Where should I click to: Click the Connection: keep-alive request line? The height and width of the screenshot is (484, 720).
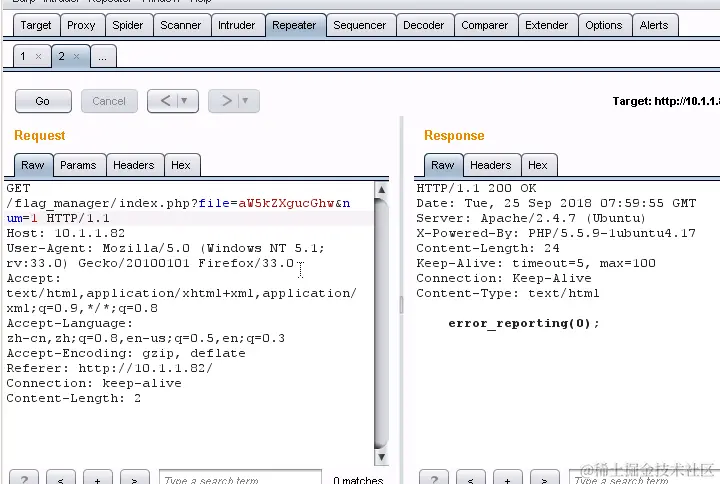[x=94, y=383]
